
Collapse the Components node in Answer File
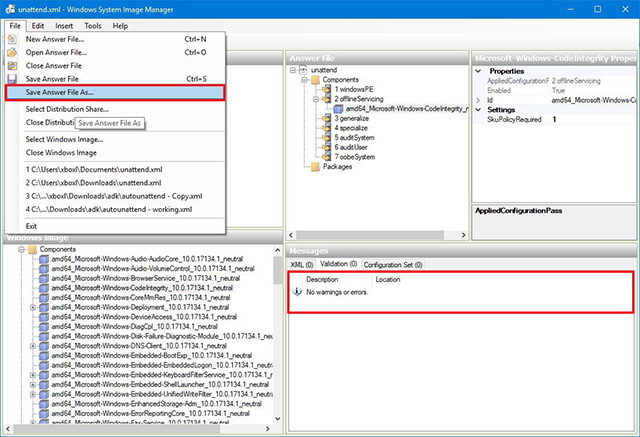[x=304, y=80]
